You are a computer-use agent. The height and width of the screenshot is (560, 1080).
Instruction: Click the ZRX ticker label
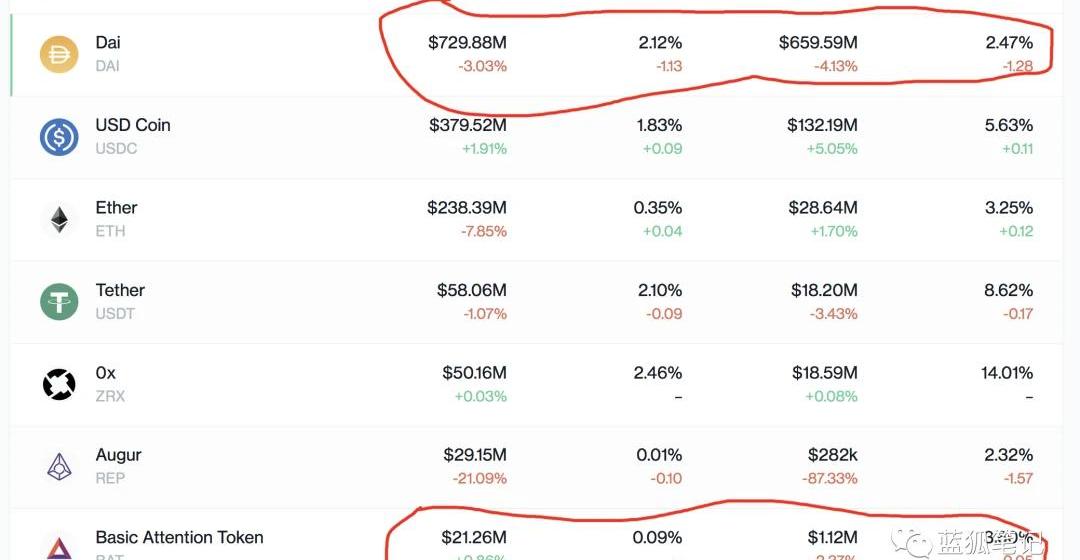pyautogui.click(x=110, y=396)
